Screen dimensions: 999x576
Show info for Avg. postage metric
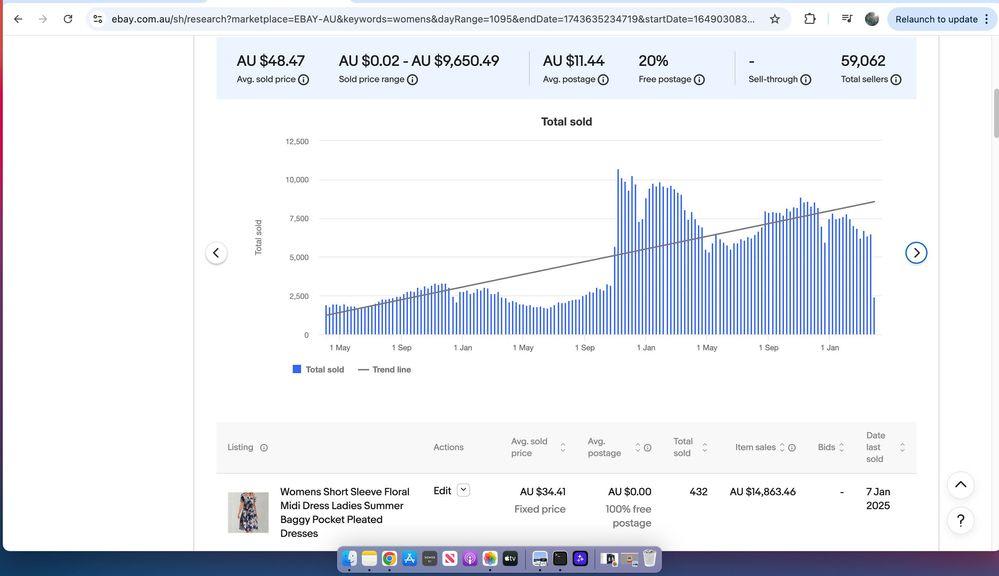[x=603, y=80]
